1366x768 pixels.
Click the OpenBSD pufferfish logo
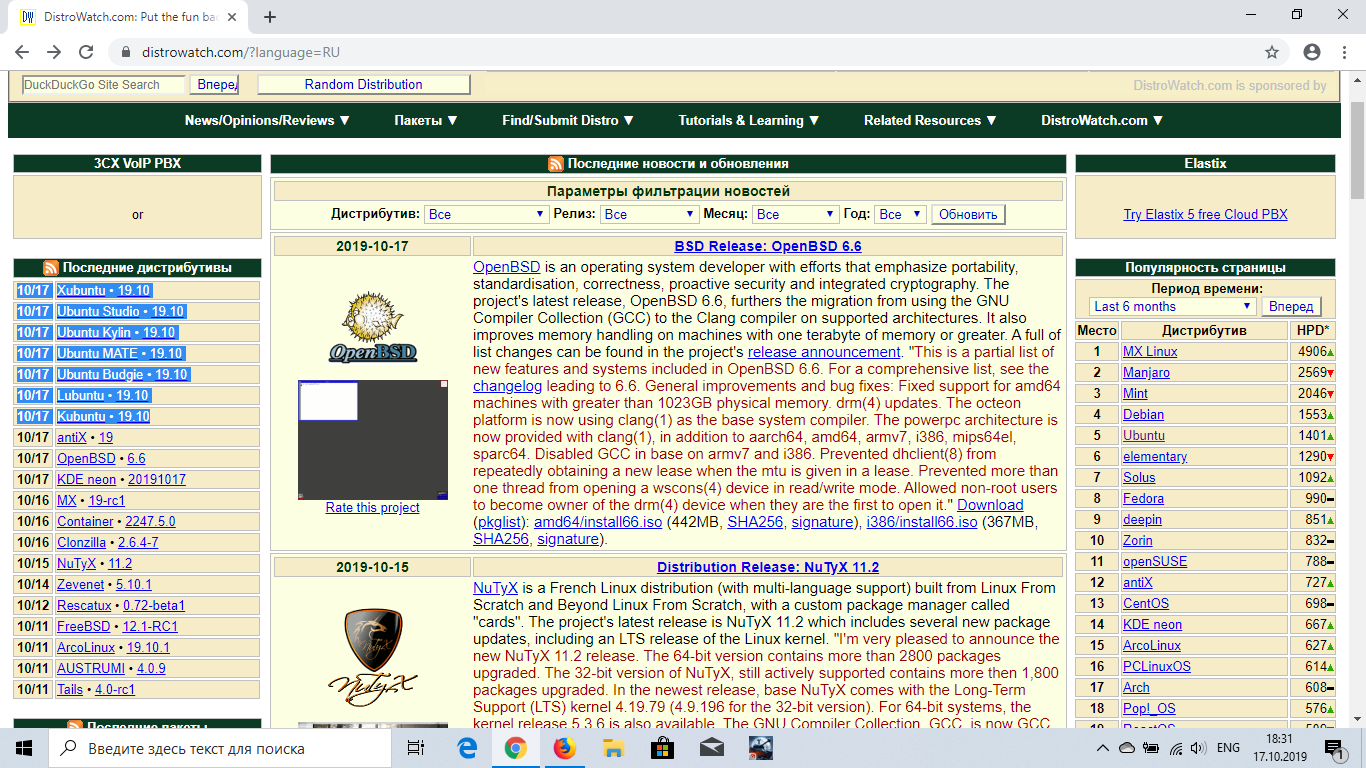pyautogui.click(x=372, y=326)
